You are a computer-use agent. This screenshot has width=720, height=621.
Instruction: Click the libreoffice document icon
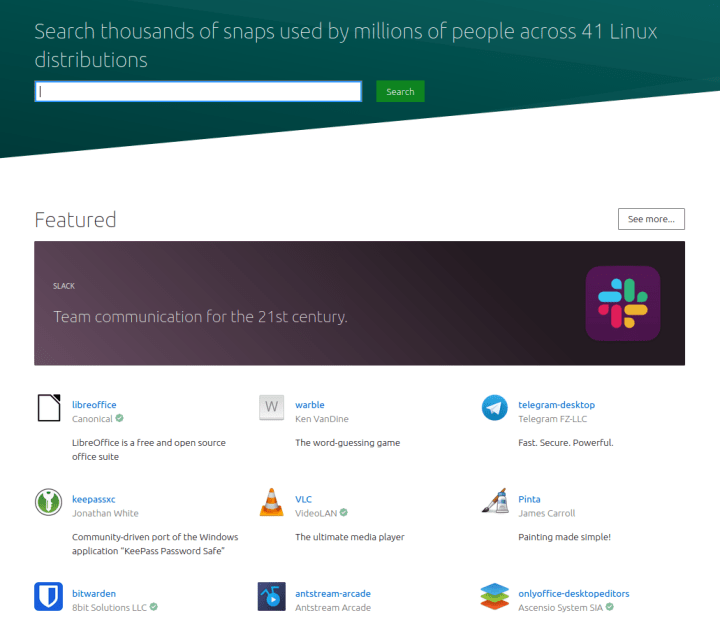tap(49, 407)
